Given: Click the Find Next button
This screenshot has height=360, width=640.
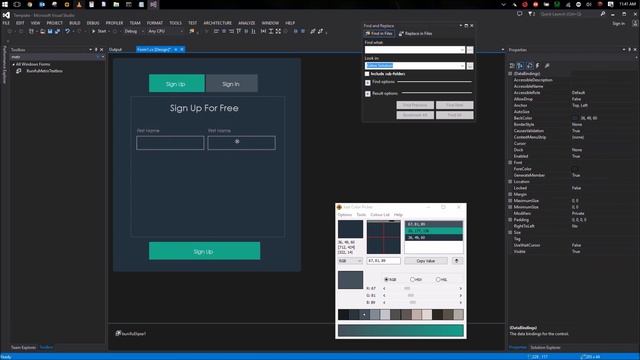Looking at the screenshot, I should tap(454, 105).
